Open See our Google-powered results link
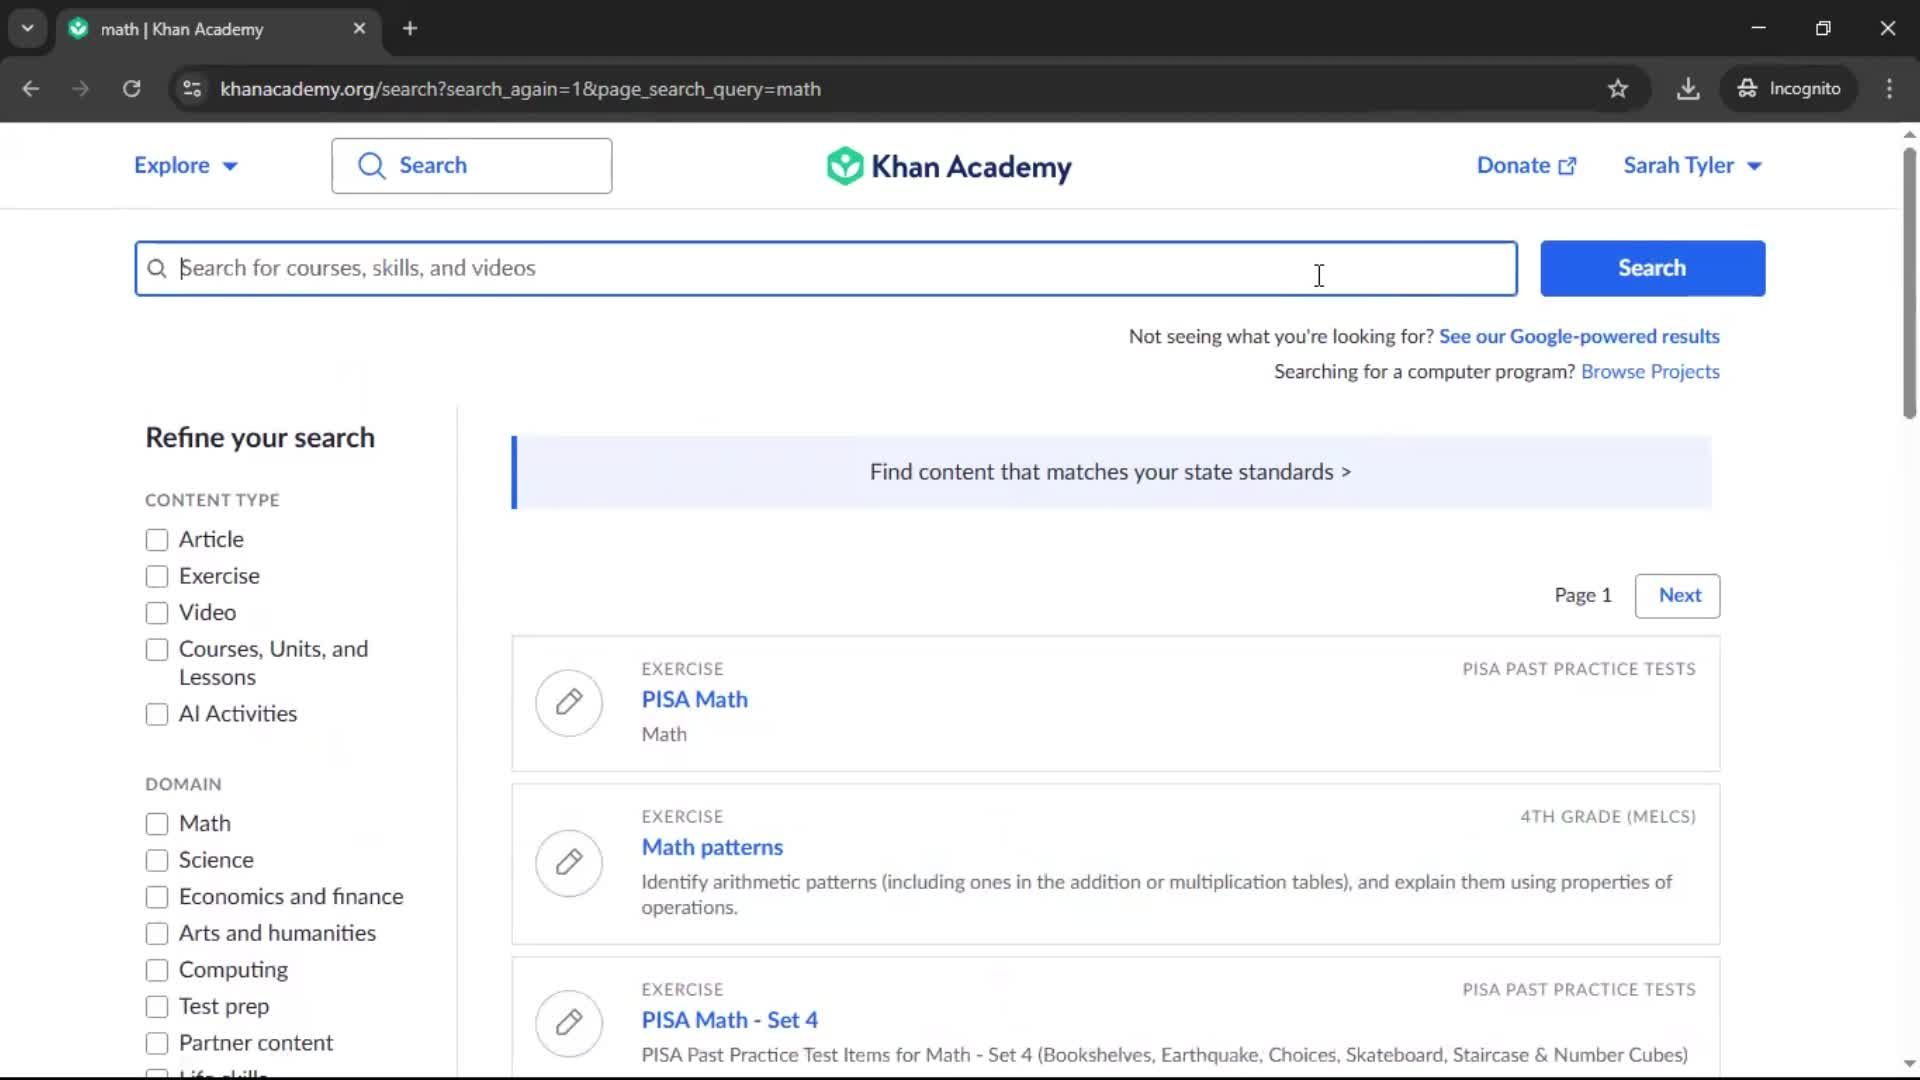1920x1080 pixels. point(1579,337)
